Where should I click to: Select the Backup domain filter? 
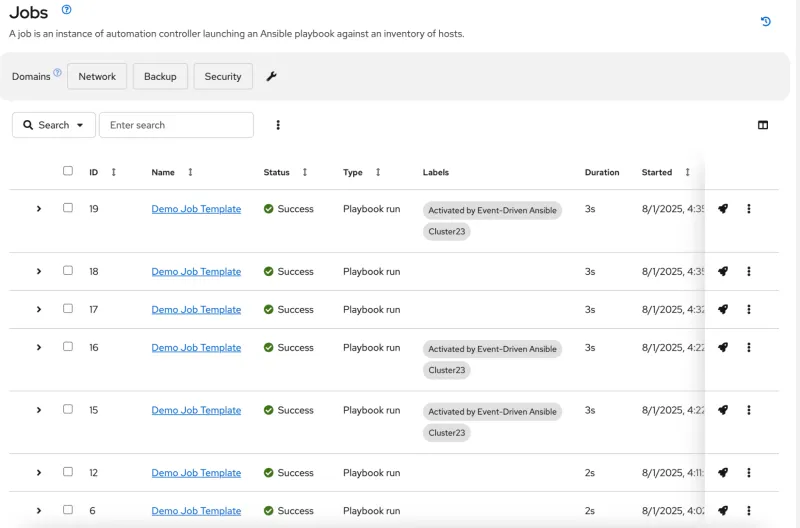click(160, 77)
